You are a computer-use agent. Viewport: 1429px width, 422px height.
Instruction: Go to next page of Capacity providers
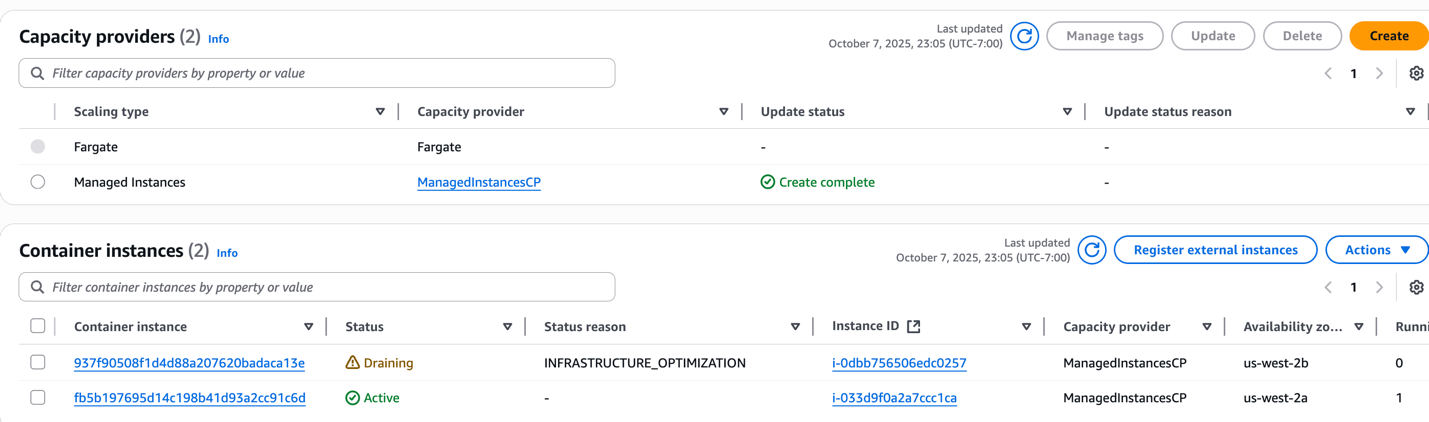pos(1379,73)
